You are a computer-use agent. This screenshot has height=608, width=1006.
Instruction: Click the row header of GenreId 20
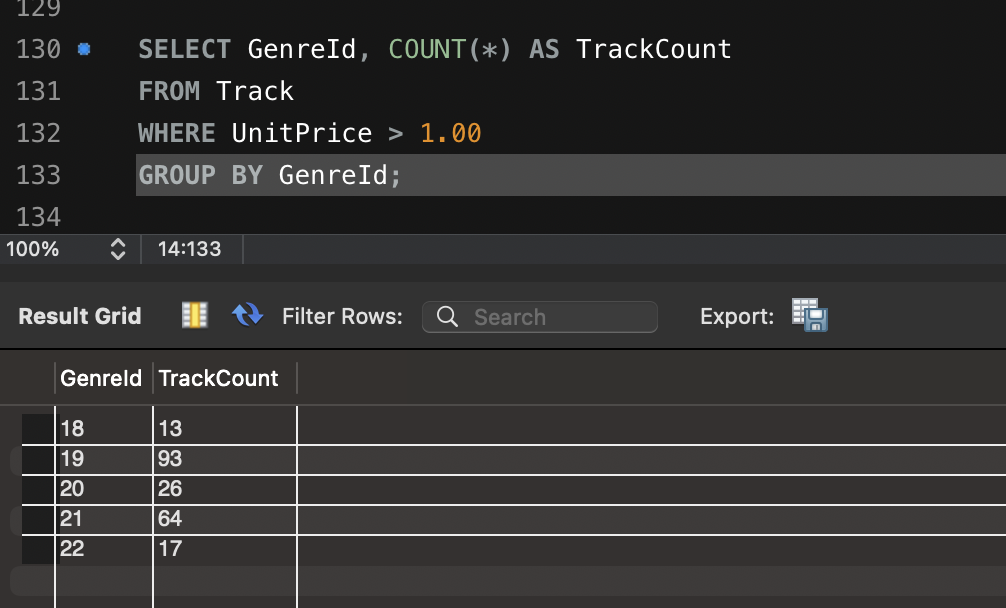coord(38,489)
